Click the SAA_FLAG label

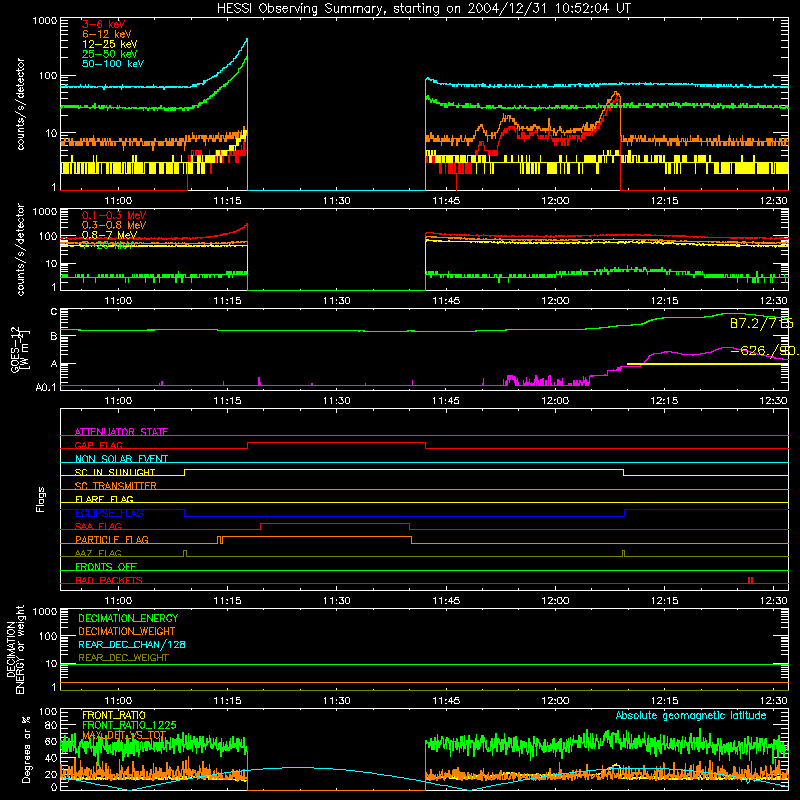(x=98, y=526)
